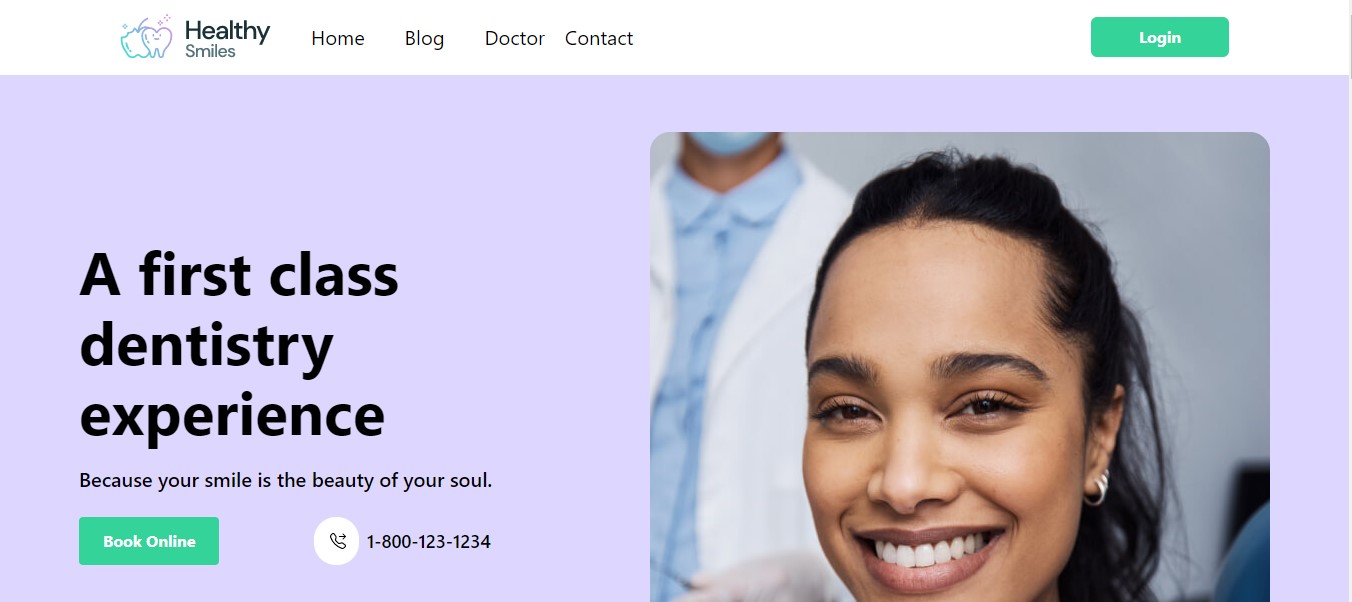Click the phone handset icon in the white circle
The height and width of the screenshot is (602, 1352).
pyautogui.click(x=337, y=541)
